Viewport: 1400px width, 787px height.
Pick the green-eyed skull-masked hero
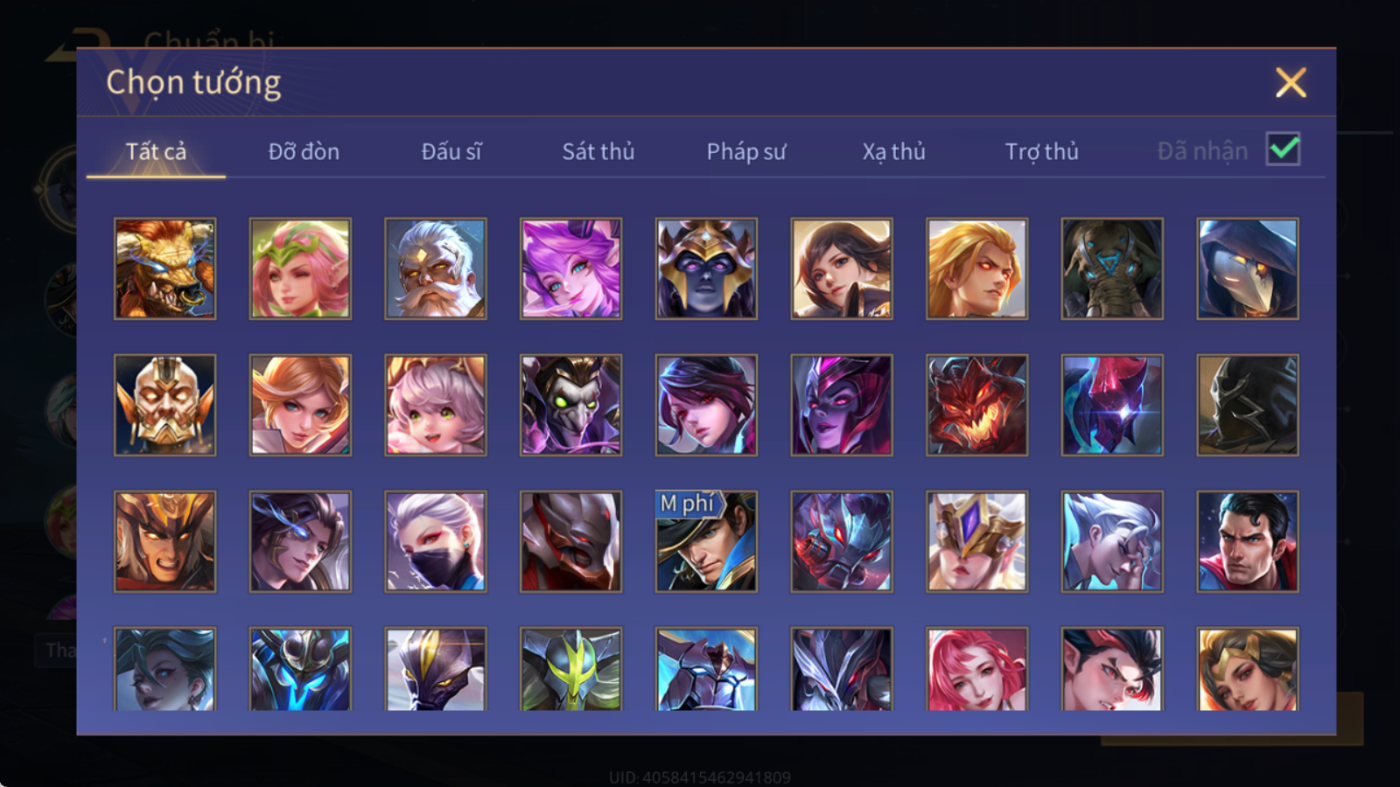pos(571,405)
